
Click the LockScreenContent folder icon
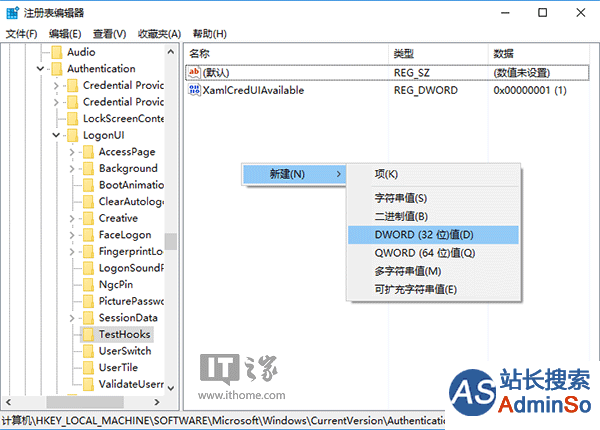click(x=72, y=119)
